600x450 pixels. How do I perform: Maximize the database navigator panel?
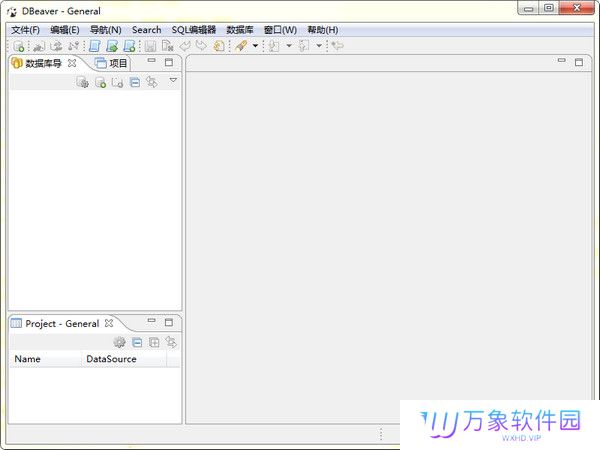[169, 62]
